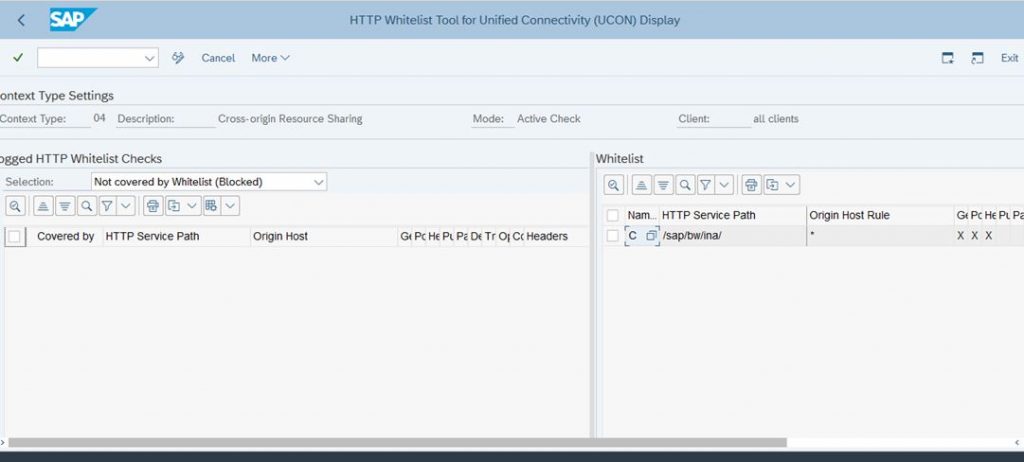Click the SAP logo
The width and height of the screenshot is (1024, 462).
[x=72, y=20]
